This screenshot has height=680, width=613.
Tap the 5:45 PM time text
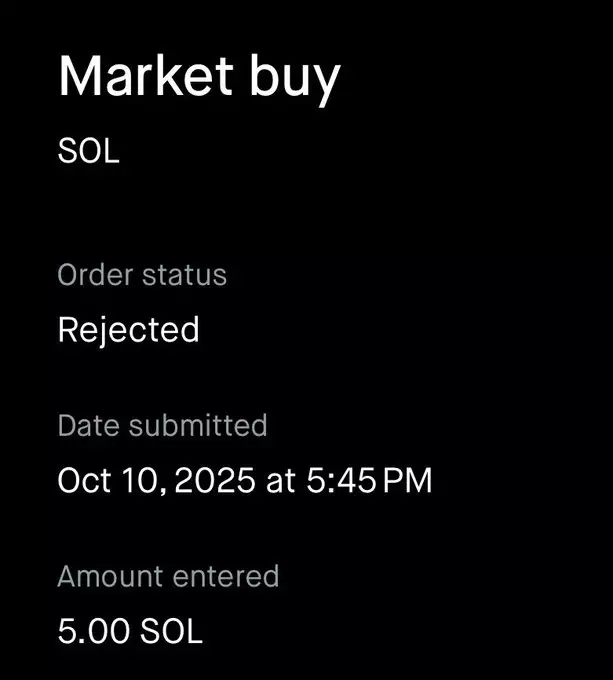pyautogui.click(x=368, y=480)
